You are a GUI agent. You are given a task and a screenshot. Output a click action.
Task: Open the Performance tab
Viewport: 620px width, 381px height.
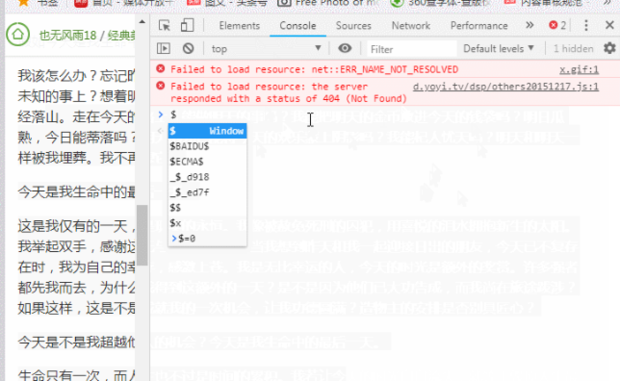(x=479, y=26)
